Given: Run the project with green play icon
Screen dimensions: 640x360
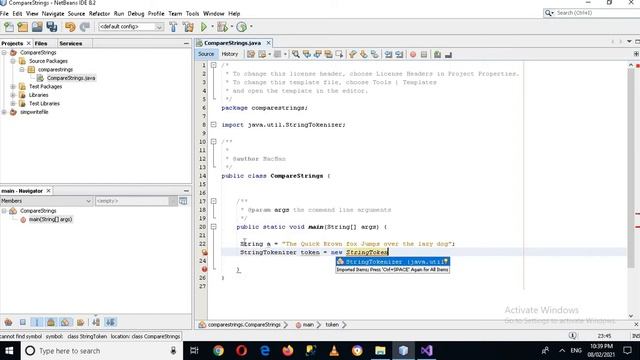Looking at the screenshot, I should click(204, 27).
